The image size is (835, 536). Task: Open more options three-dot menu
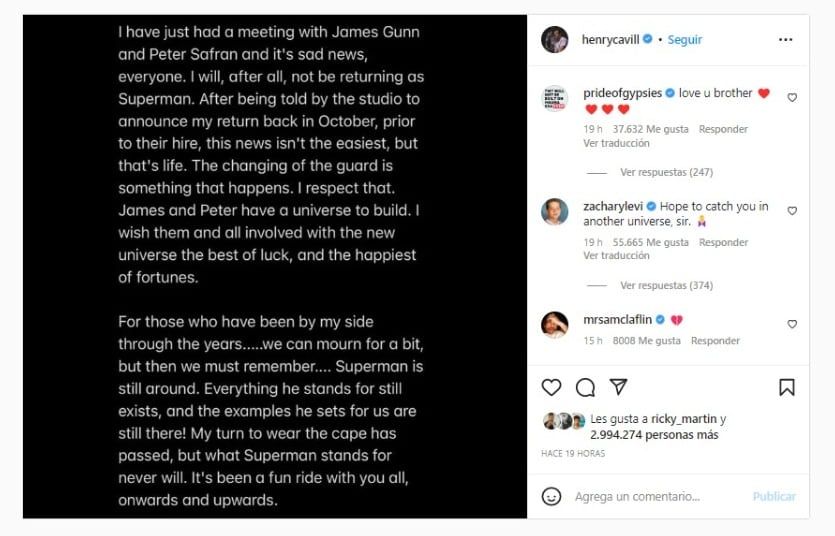[785, 40]
